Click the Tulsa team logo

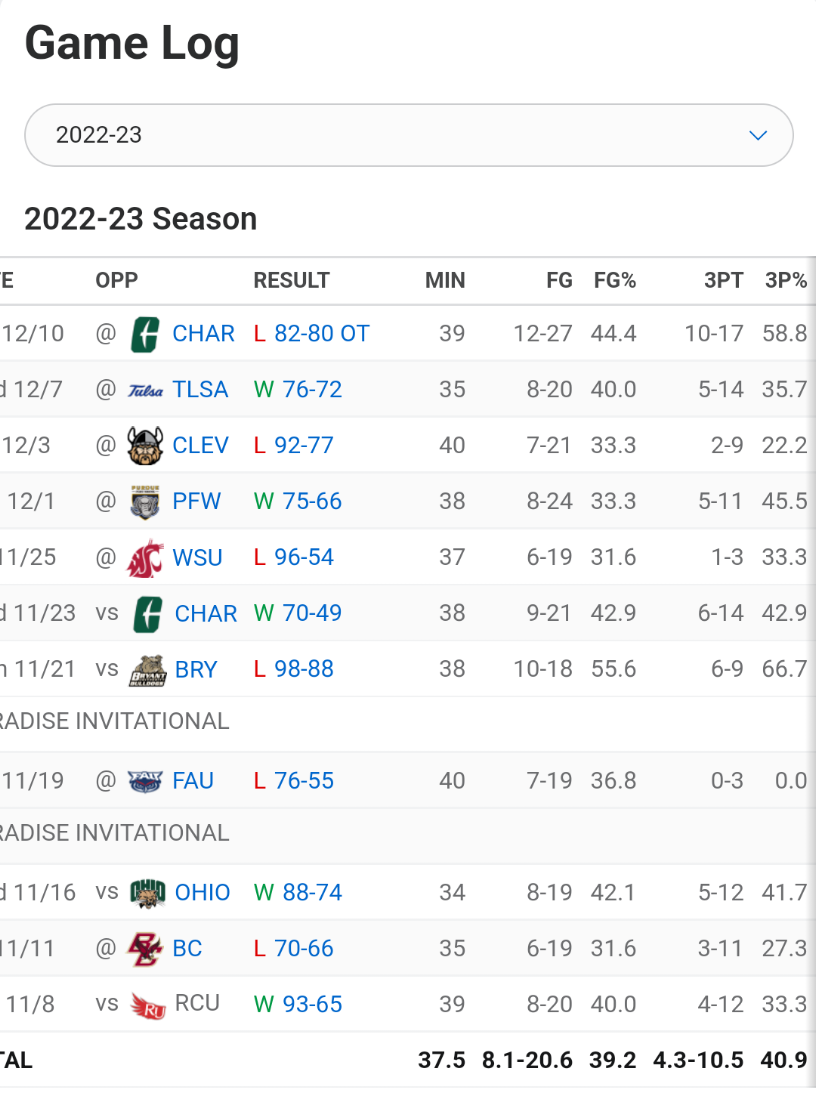(x=146, y=390)
